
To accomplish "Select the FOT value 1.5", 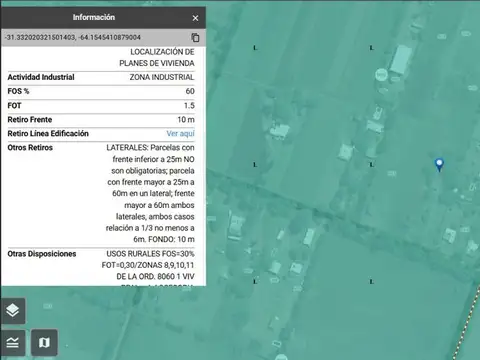I will point(189,105).
